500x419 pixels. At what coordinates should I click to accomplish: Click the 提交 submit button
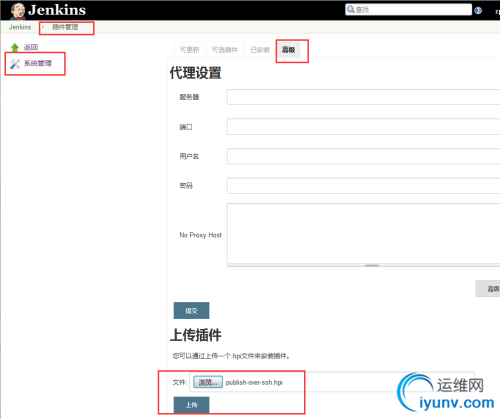(191, 311)
